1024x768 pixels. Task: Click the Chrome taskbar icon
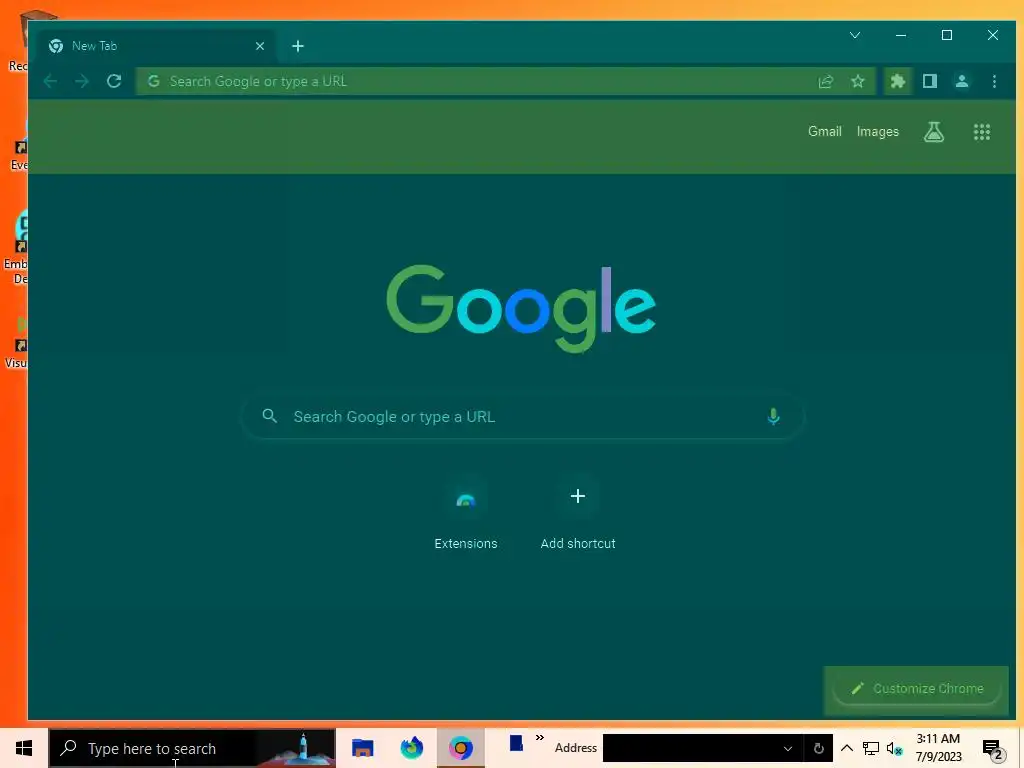(x=460, y=748)
